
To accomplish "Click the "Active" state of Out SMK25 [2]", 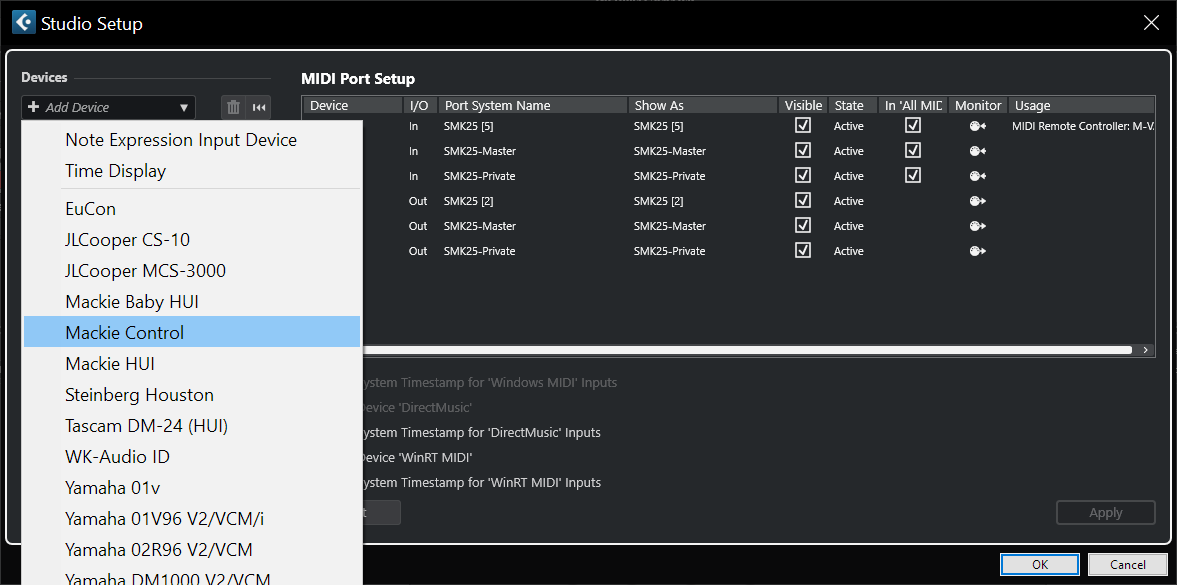I will click(x=849, y=201).
